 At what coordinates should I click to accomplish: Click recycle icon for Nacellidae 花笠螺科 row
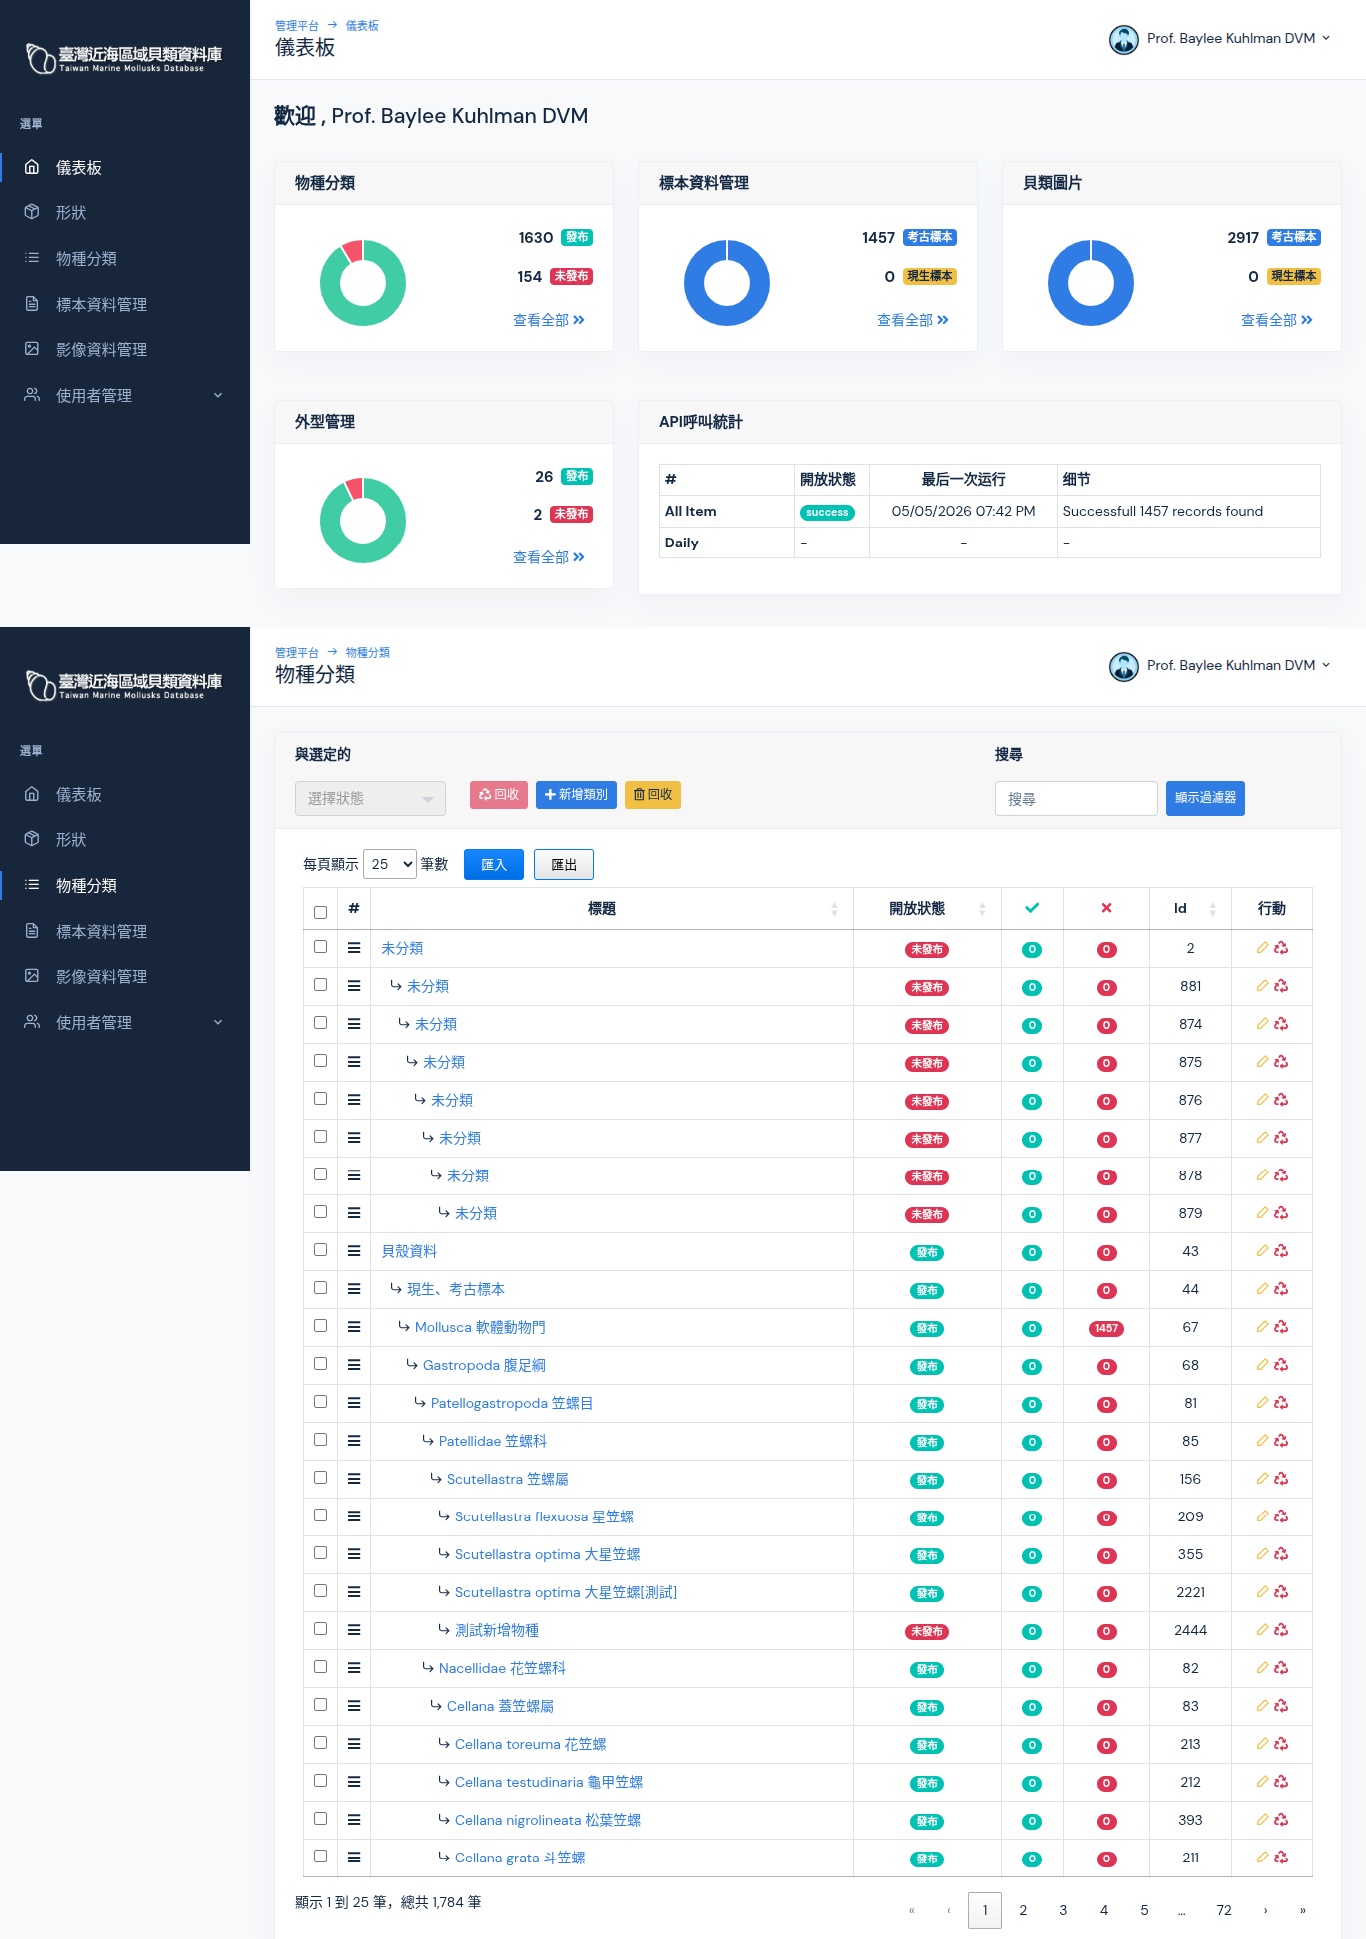(1281, 1668)
